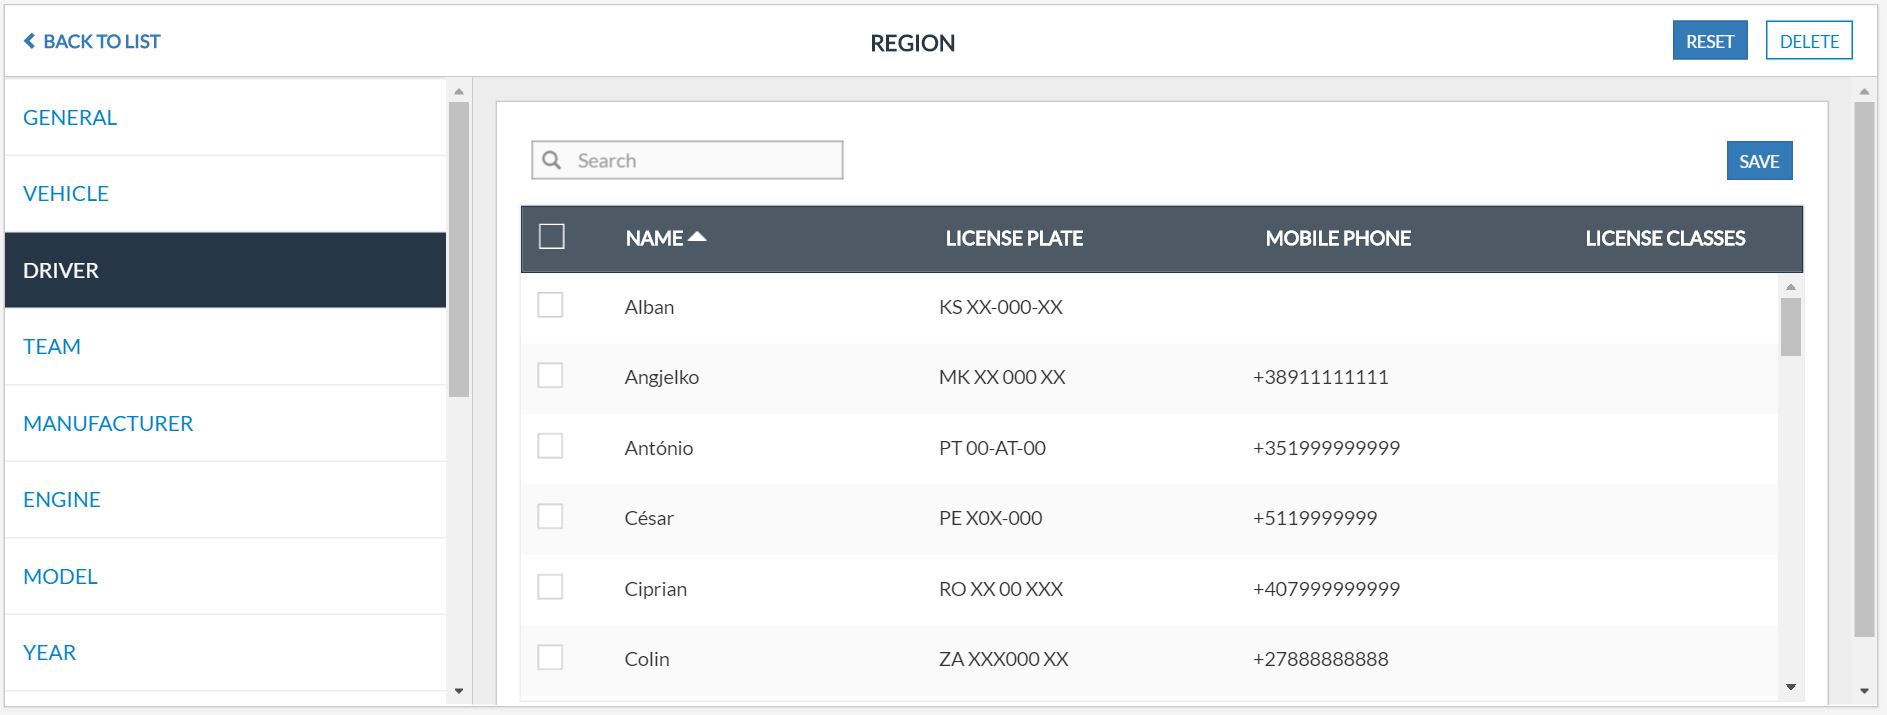The image size is (1887, 715).
Task: Click the Name column sort arrow
Action: click(x=698, y=237)
